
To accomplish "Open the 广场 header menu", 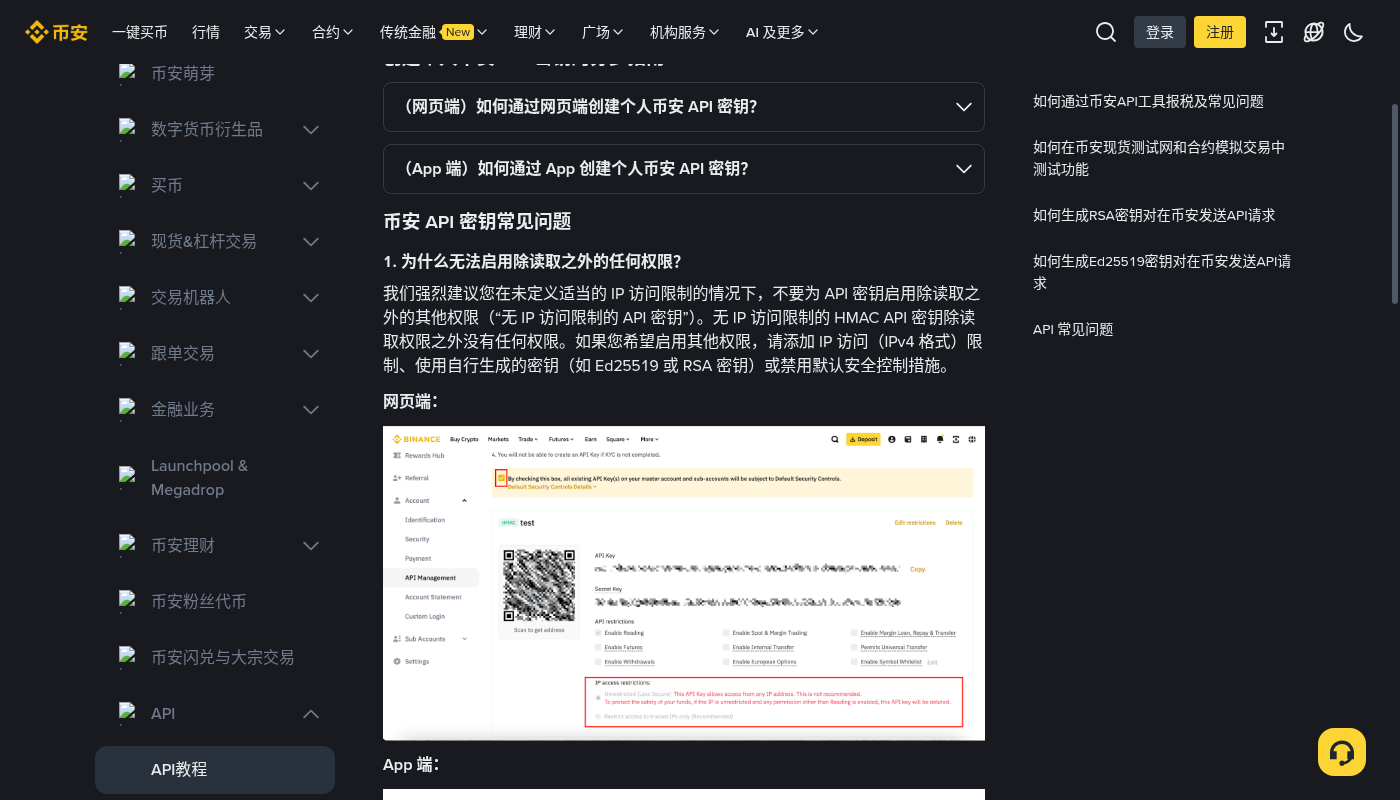I will (x=603, y=32).
